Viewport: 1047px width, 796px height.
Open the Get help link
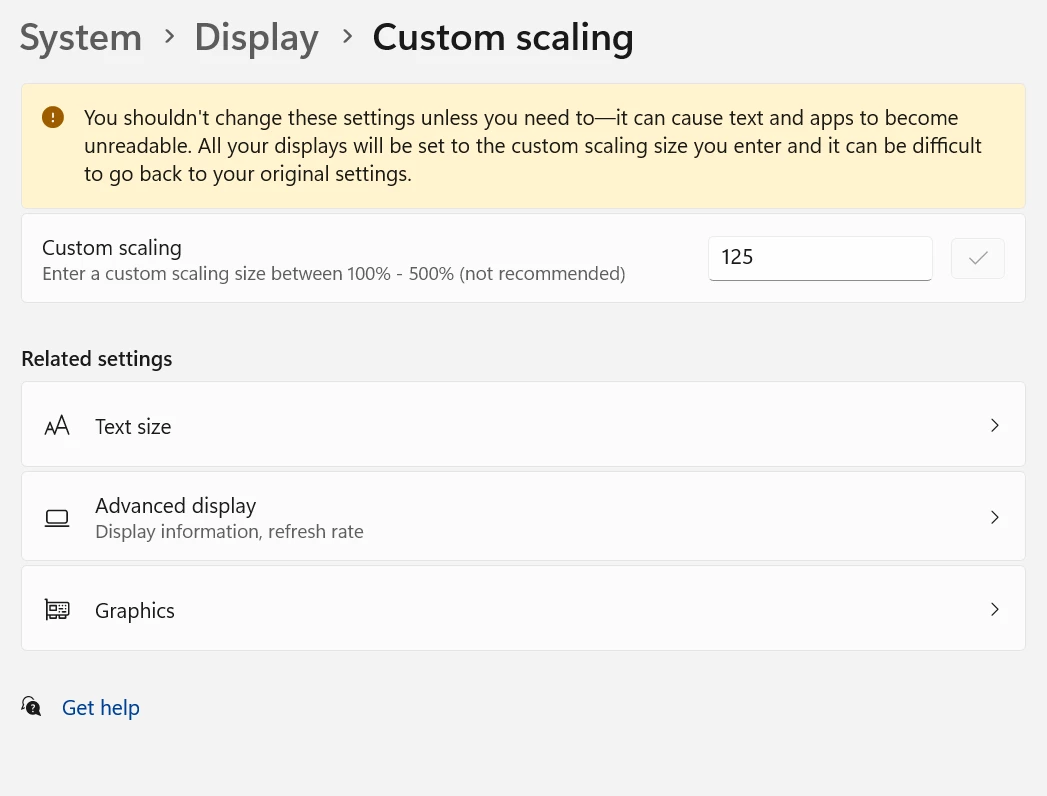click(101, 708)
